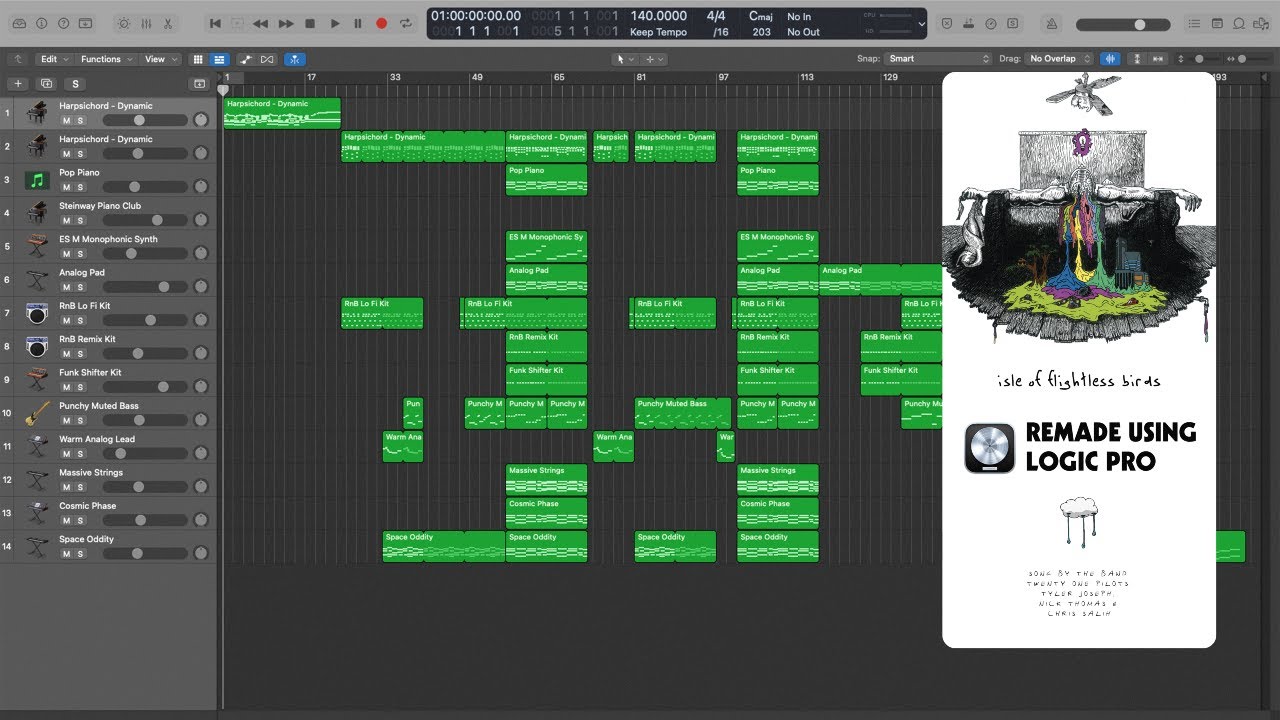This screenshot has height=720, width=1280.
Task: Click the Stop transport button
Action: coord(310,23)
